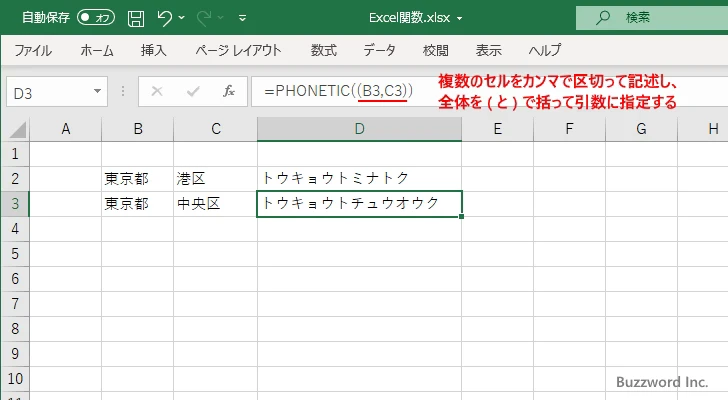
Task: Open the file name dropdown next to Excel関数.xlsx
Action: 459,18
